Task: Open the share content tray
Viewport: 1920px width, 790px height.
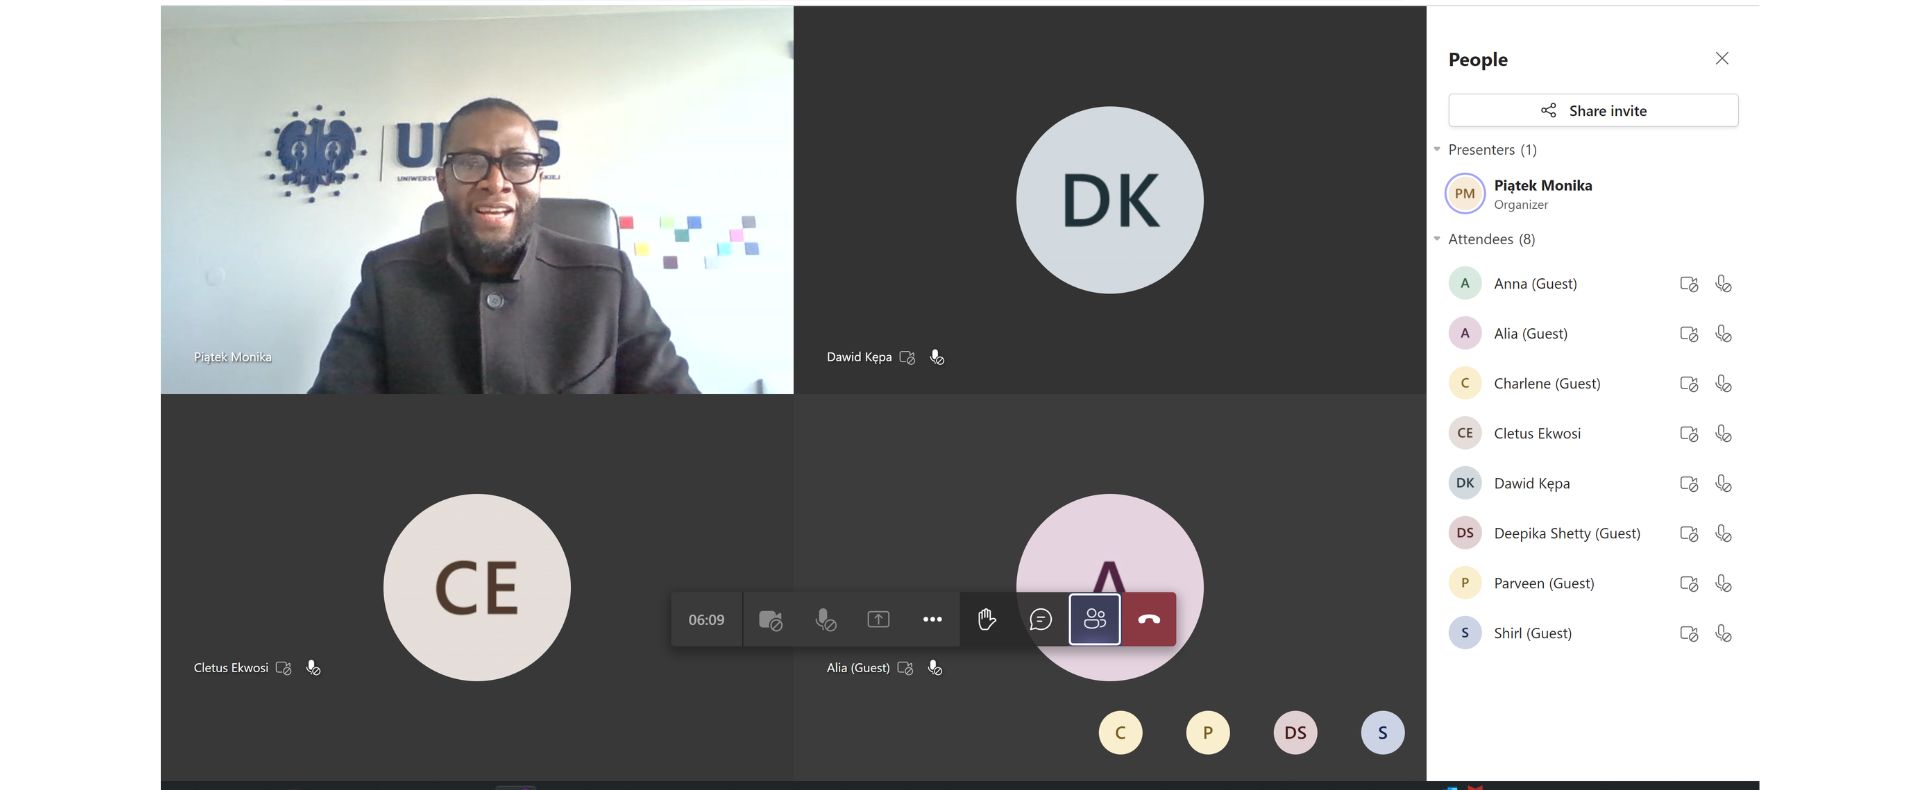Action: pos(878,620)
